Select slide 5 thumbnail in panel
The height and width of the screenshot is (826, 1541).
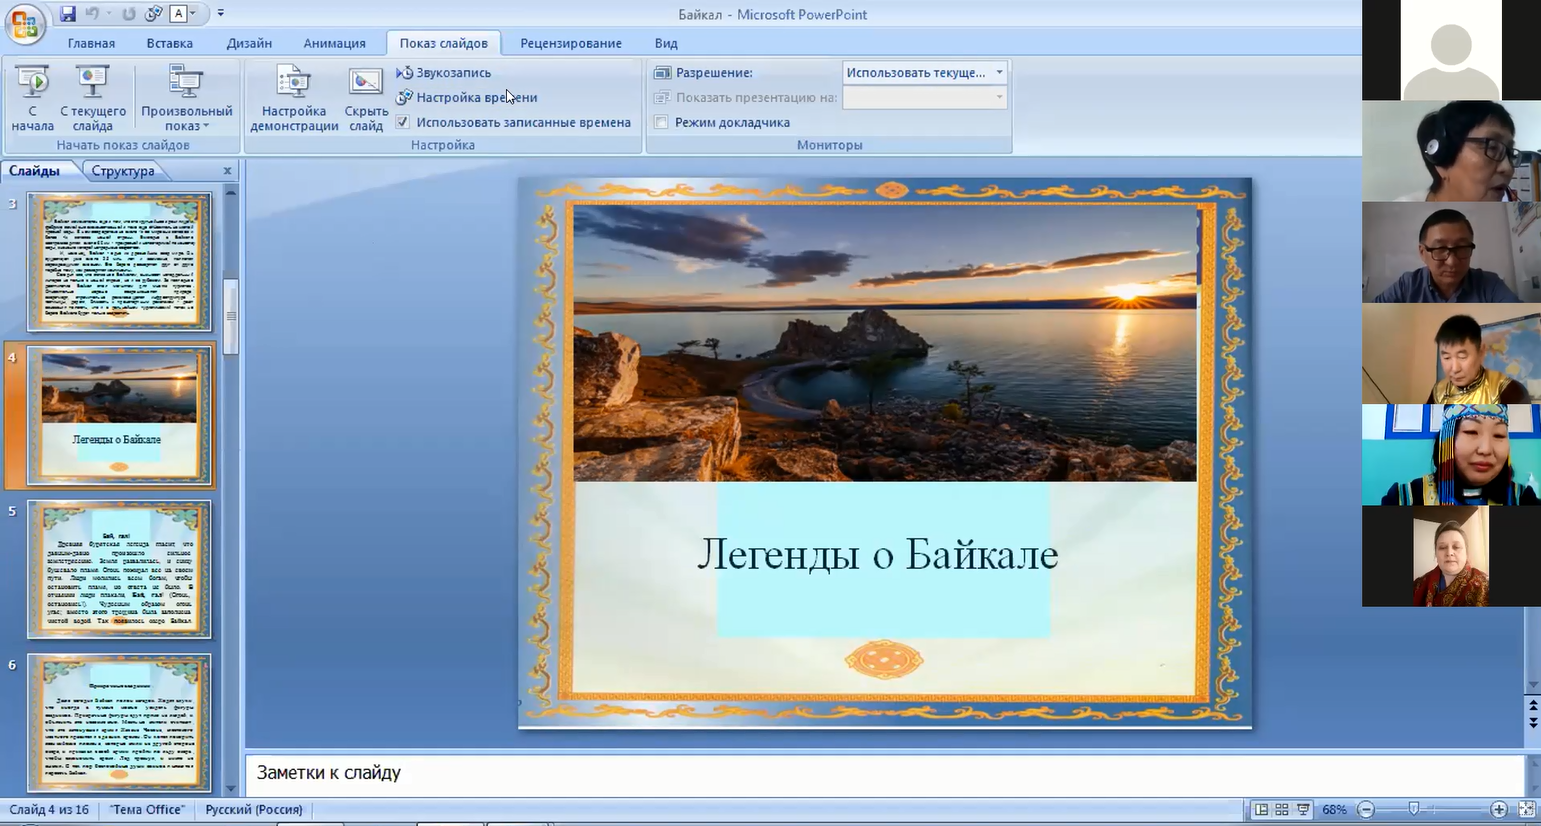coord(119,569)
